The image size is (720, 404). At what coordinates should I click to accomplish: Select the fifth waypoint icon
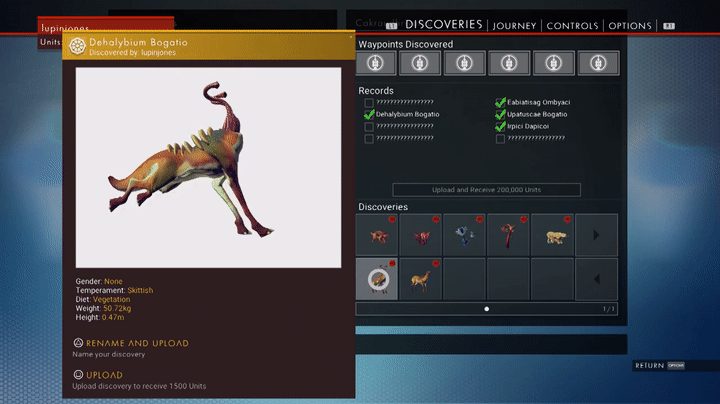pos(553,63)
